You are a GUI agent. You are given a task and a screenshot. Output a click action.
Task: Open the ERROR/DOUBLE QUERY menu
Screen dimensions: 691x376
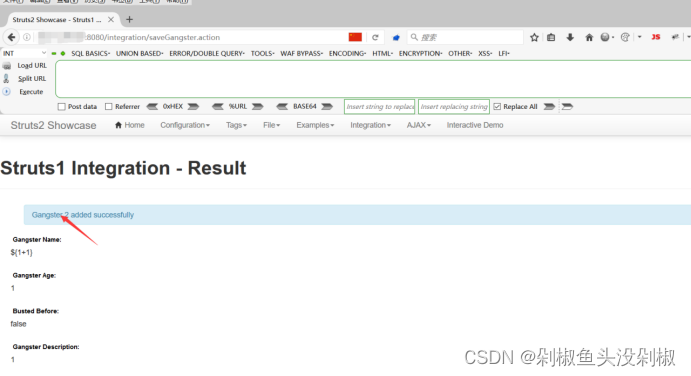pos(207,53)
